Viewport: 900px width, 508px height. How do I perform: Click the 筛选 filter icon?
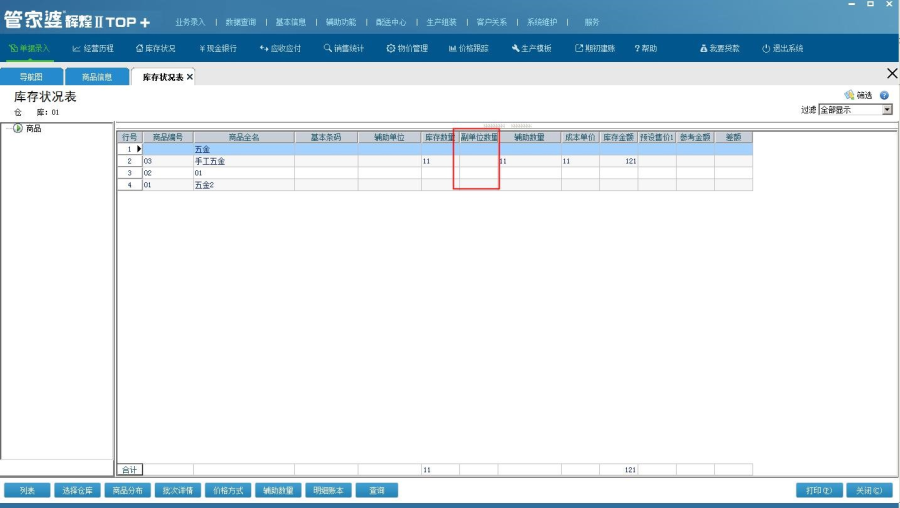pos(850,95)
